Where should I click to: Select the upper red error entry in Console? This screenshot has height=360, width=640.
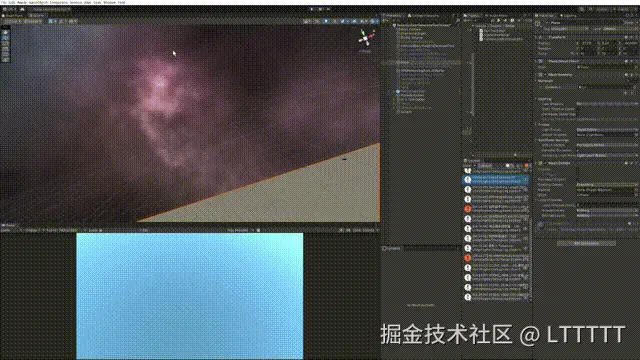pos(496,209)
